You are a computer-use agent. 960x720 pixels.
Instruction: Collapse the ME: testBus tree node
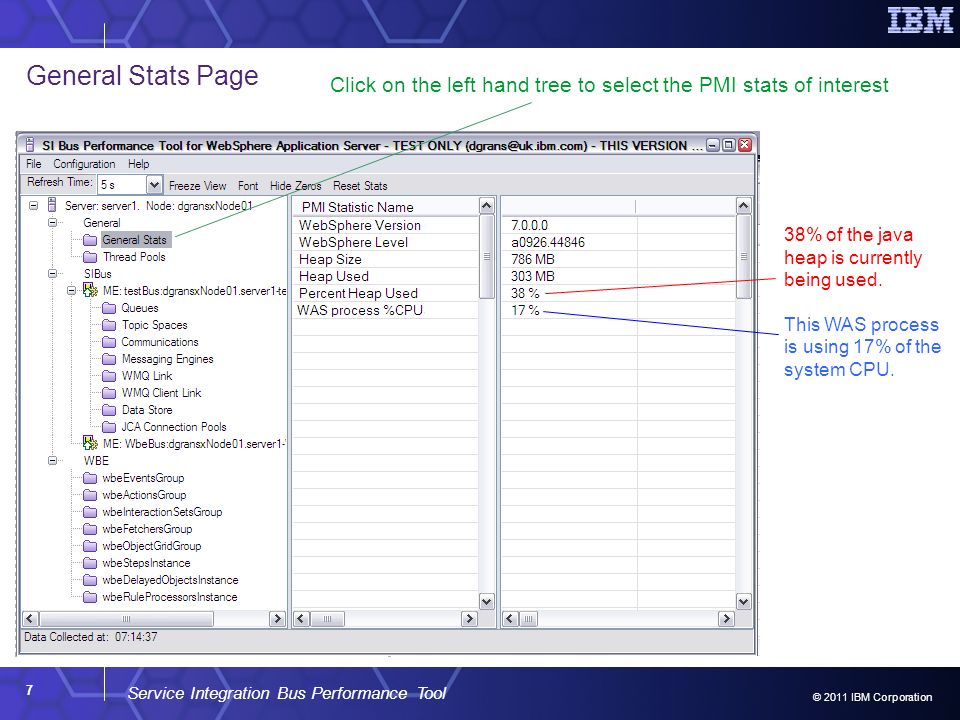72,291
